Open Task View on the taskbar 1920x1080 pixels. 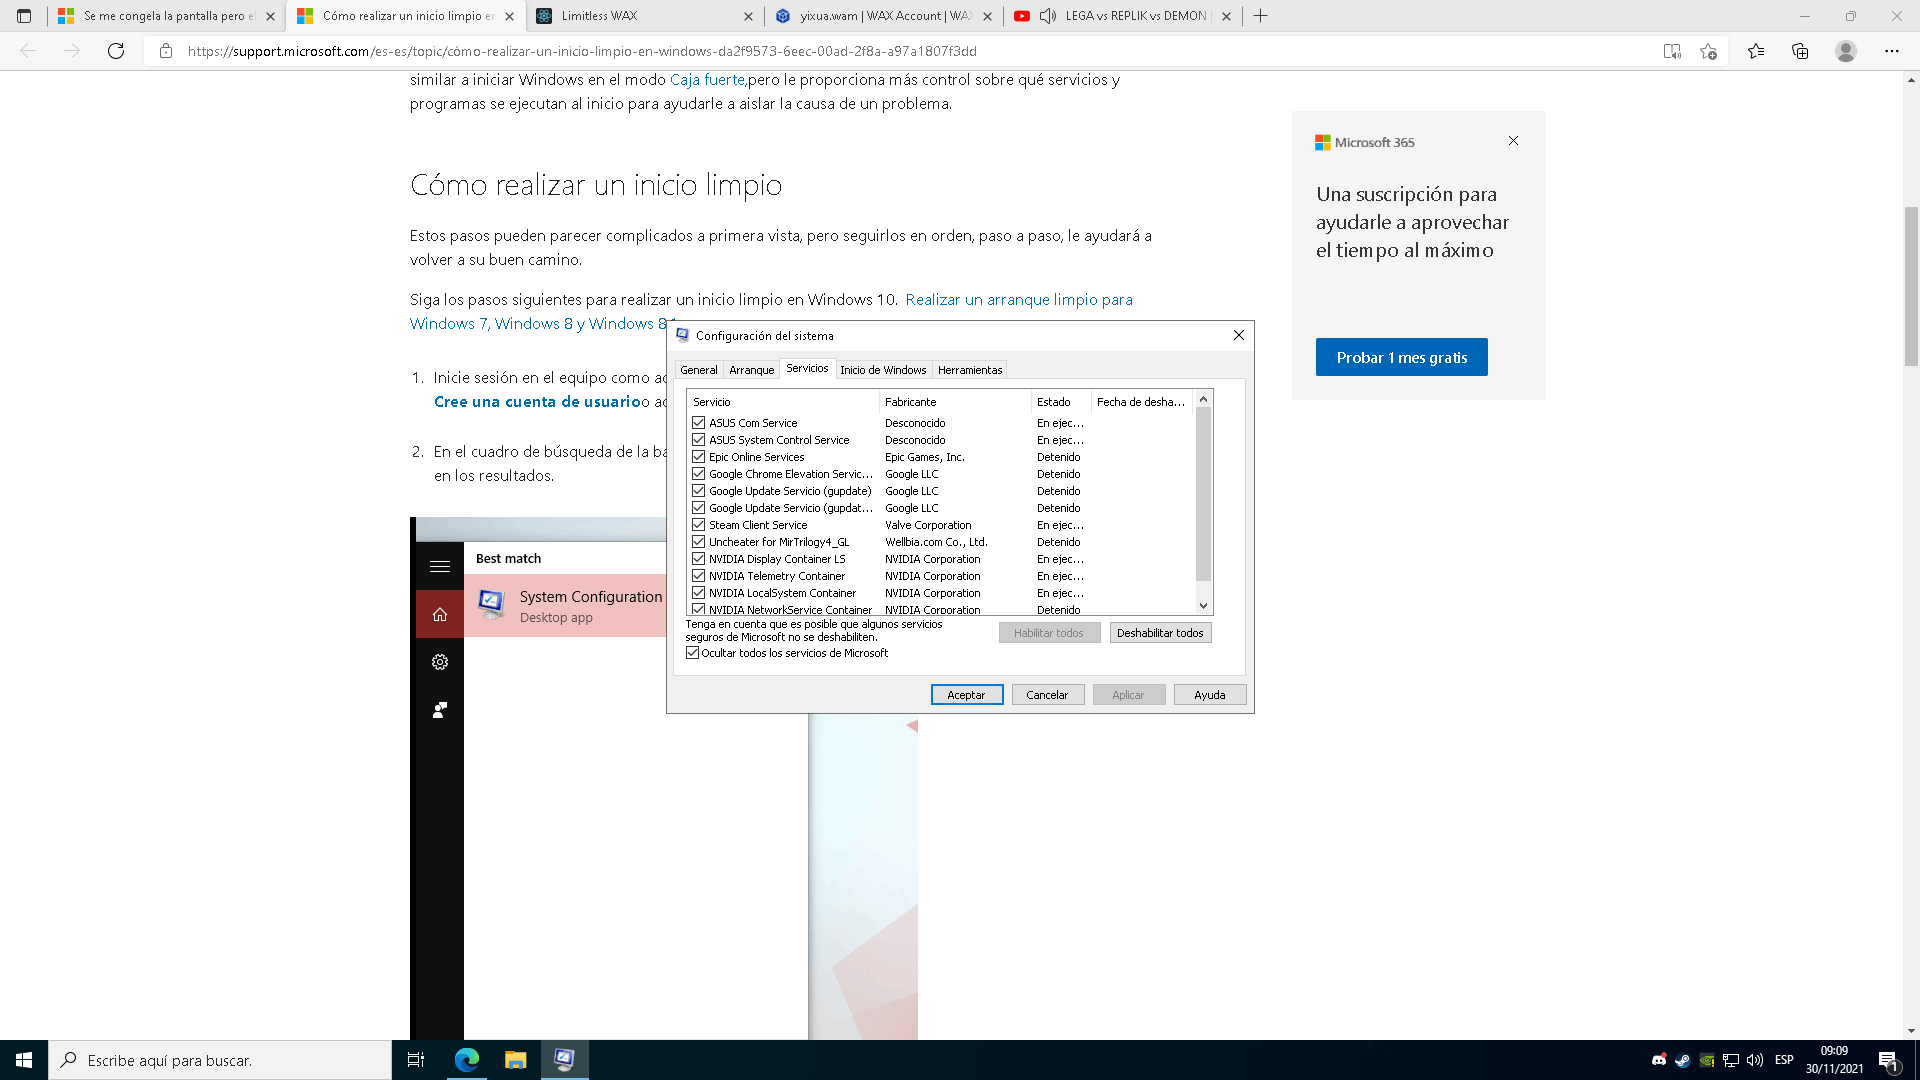tap(416, 1060)
